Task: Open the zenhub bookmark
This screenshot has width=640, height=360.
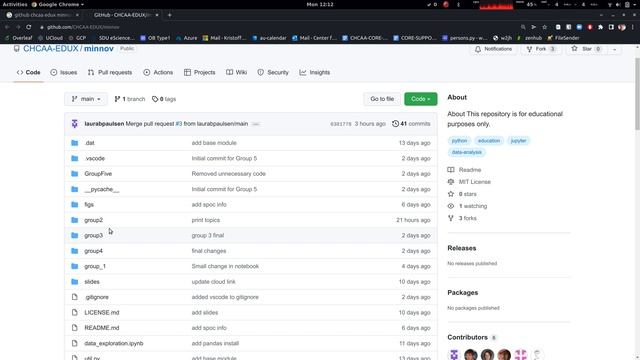Action: click(x=530, y=38)
